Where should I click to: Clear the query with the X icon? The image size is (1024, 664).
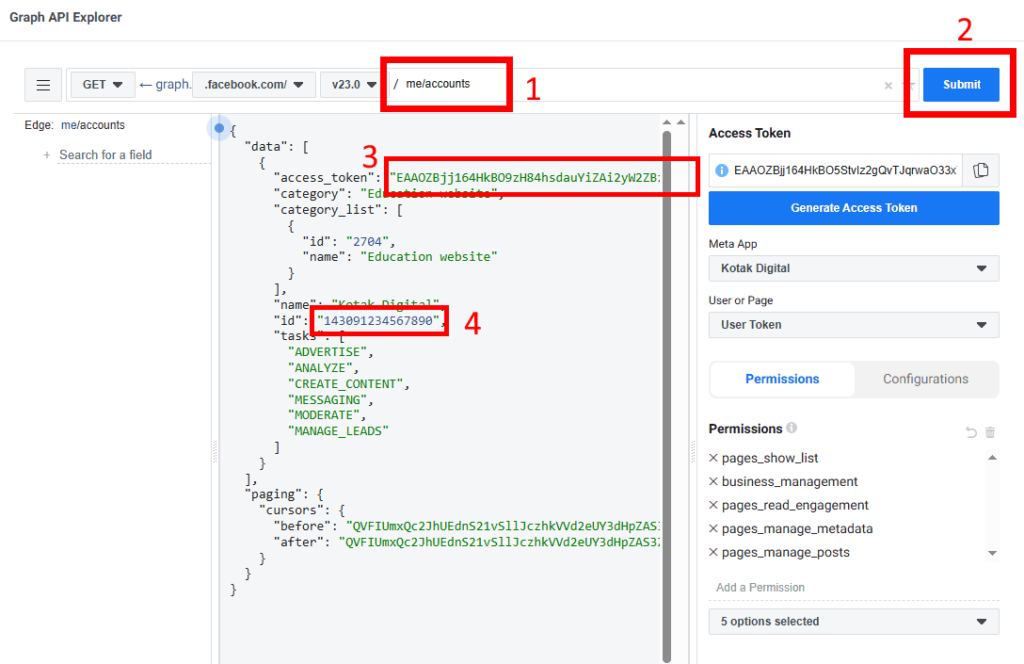888,86
